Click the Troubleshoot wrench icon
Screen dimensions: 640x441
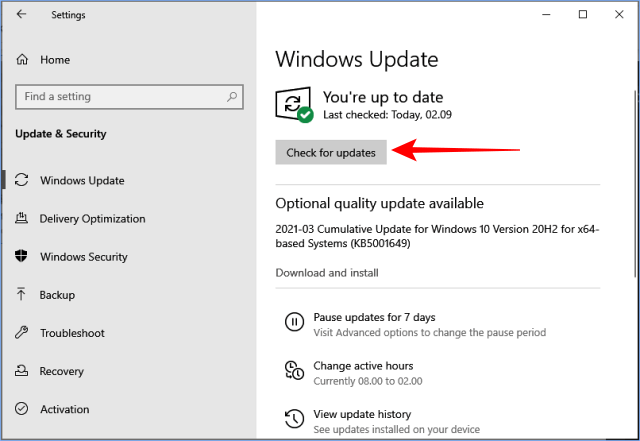[21, 332]
